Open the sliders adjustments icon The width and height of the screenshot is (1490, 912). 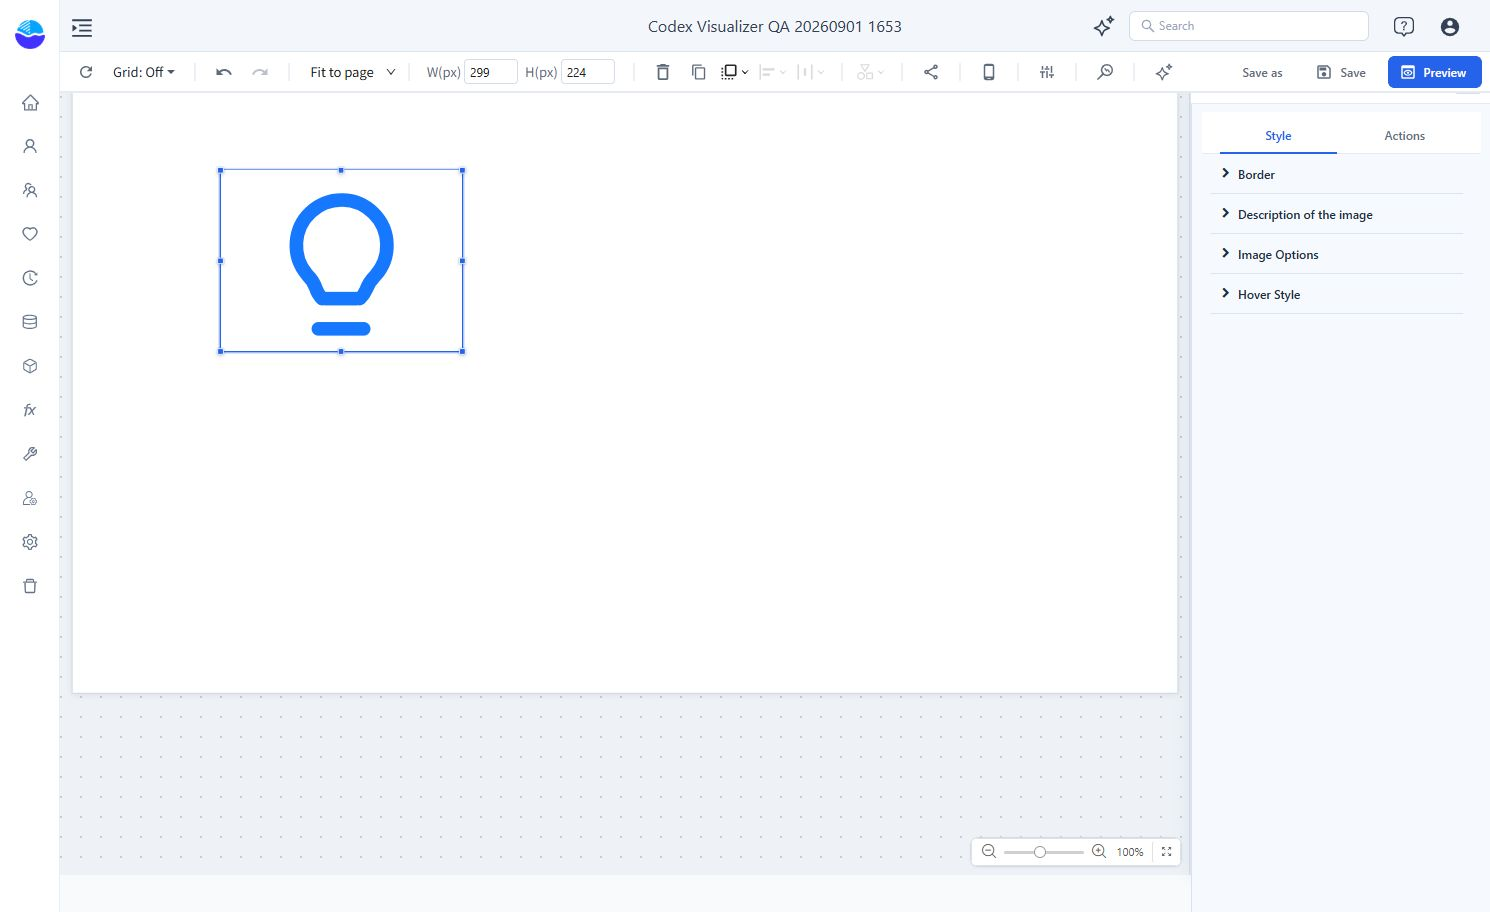point(1047,72)
